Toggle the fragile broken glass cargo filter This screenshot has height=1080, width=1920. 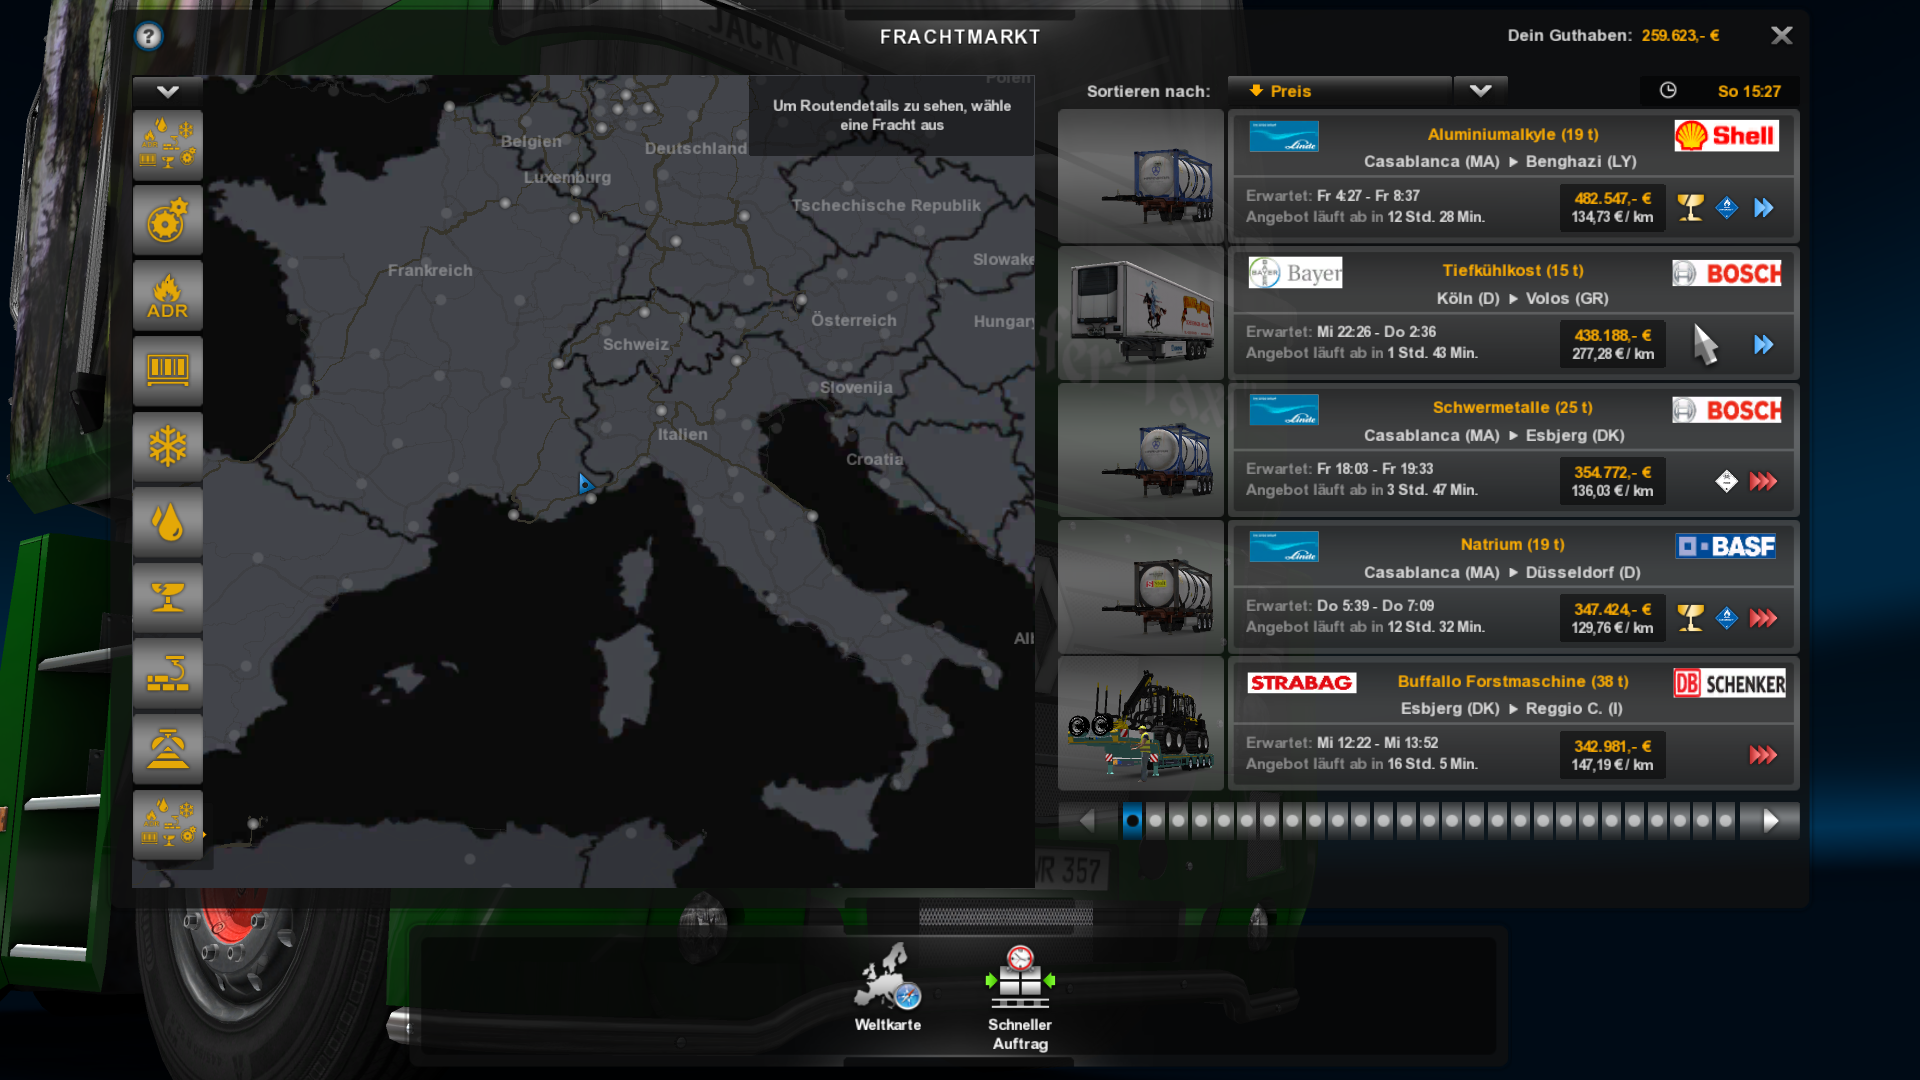tap(168, 598)
